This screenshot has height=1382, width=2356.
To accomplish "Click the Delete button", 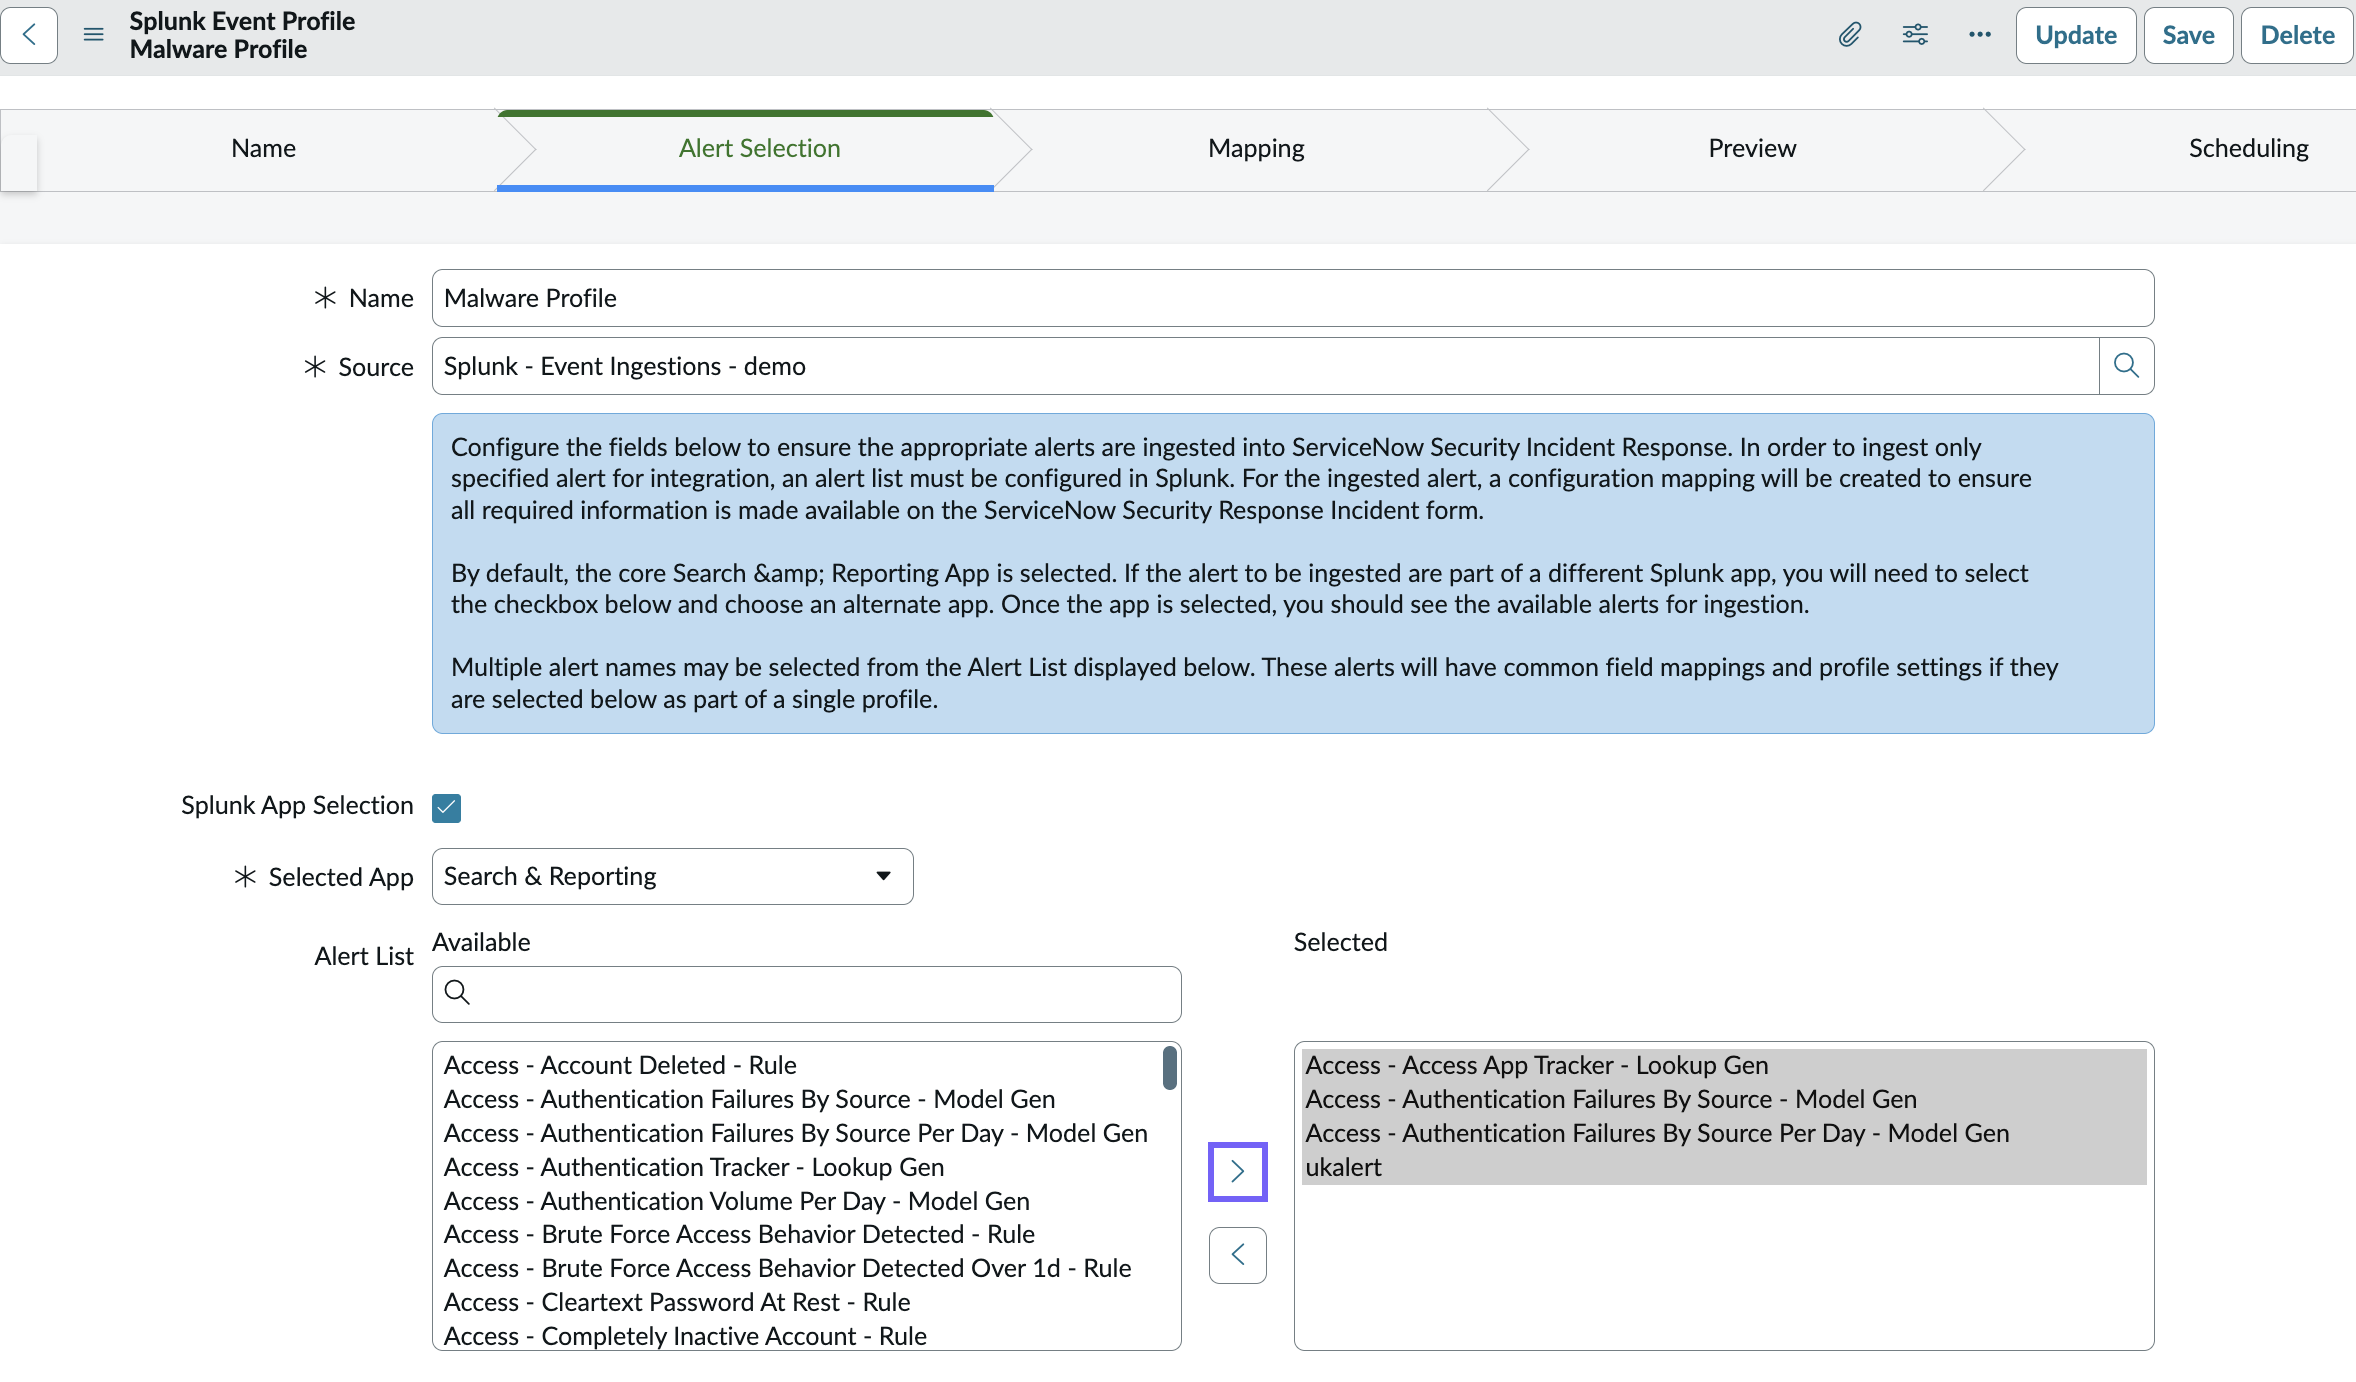I will click(x=2298, y=35).
